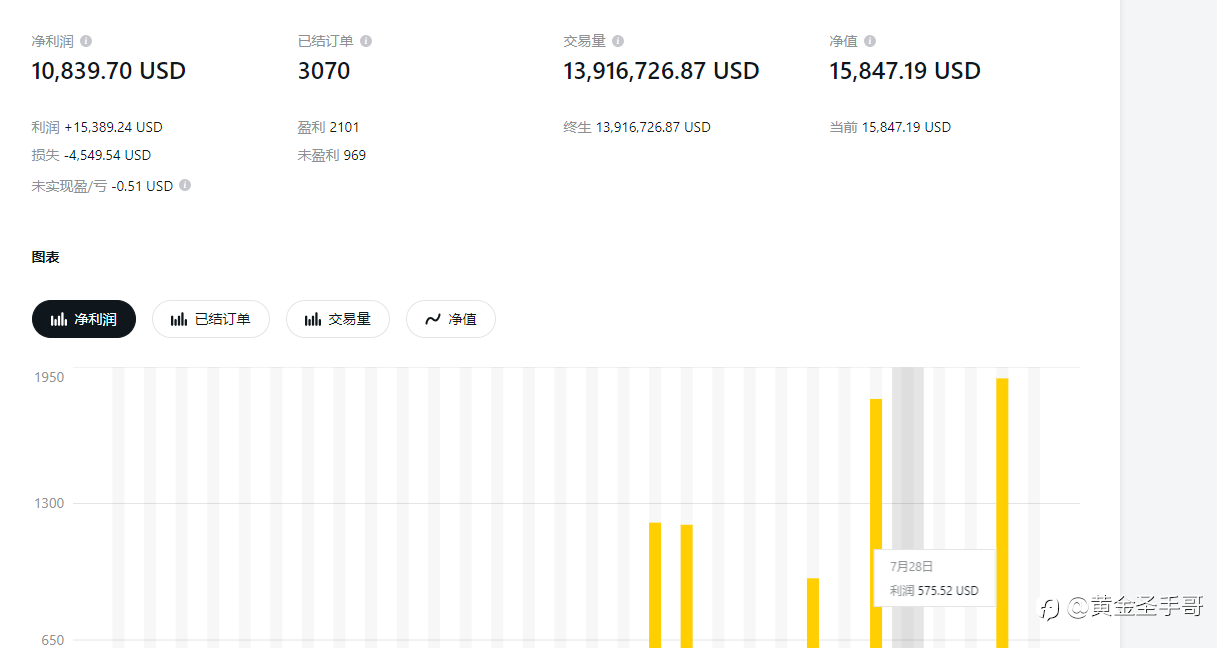Screen dimensions: 1217x648
Task: Click the bar-chart icon in the 交易量 chart button
Action: pos(313,319)
